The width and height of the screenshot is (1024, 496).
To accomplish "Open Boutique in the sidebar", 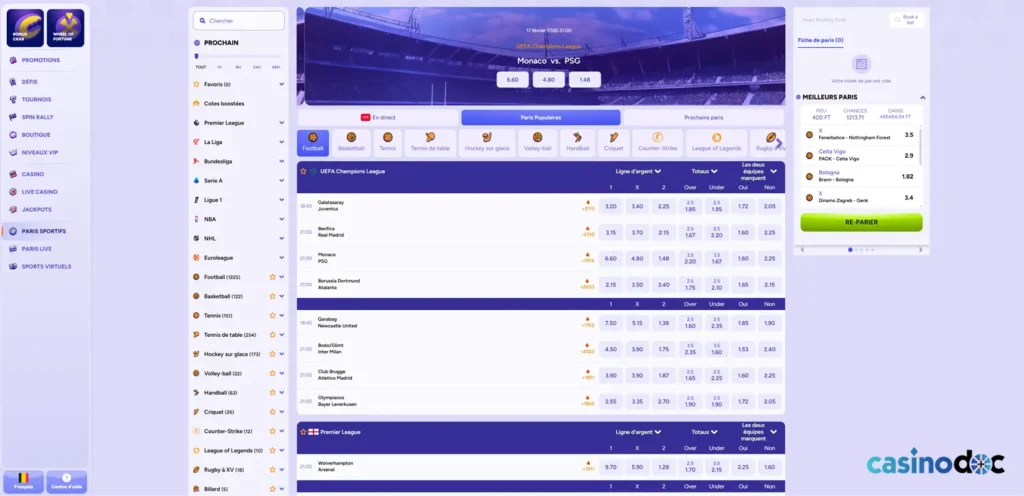I will click(x=36, y=134).
